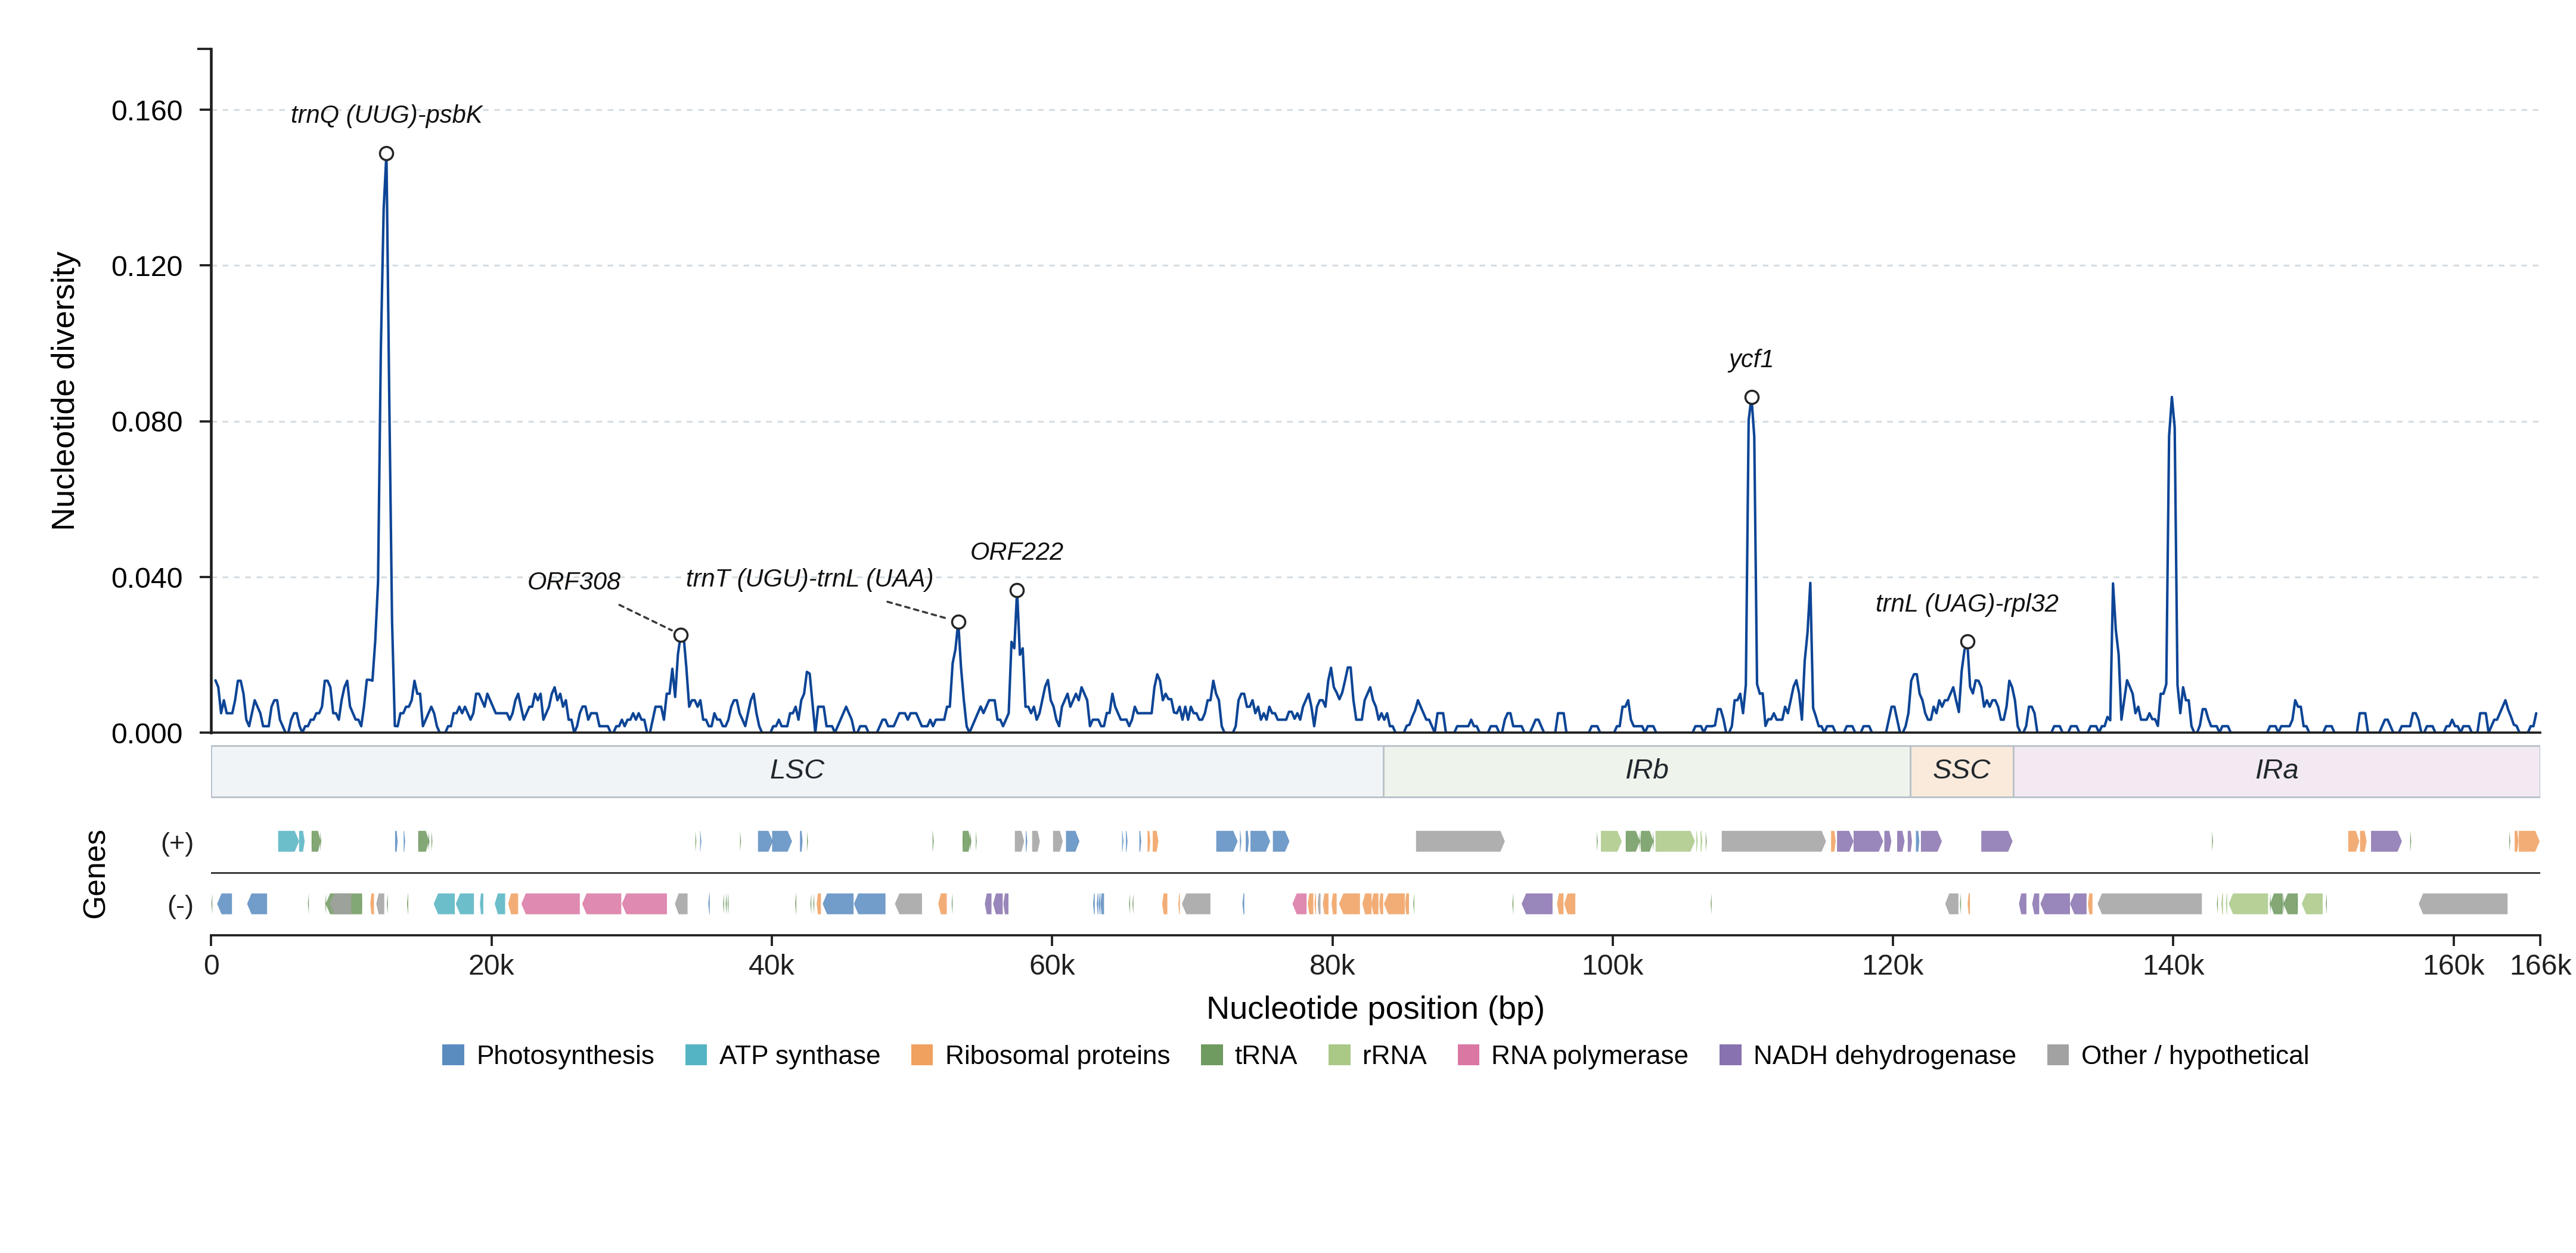The image size is (2576, 1253).
Task: Click the 'ORF222' annotation label
Action: 1017,551
